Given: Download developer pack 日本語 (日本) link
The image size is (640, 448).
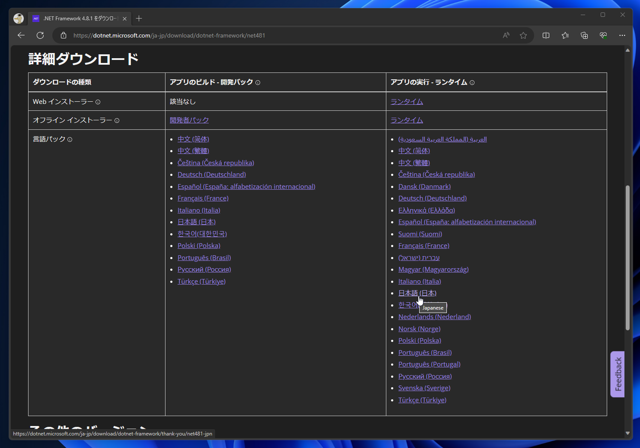Looking at the screenshot, I should click(x=197, y=222).
